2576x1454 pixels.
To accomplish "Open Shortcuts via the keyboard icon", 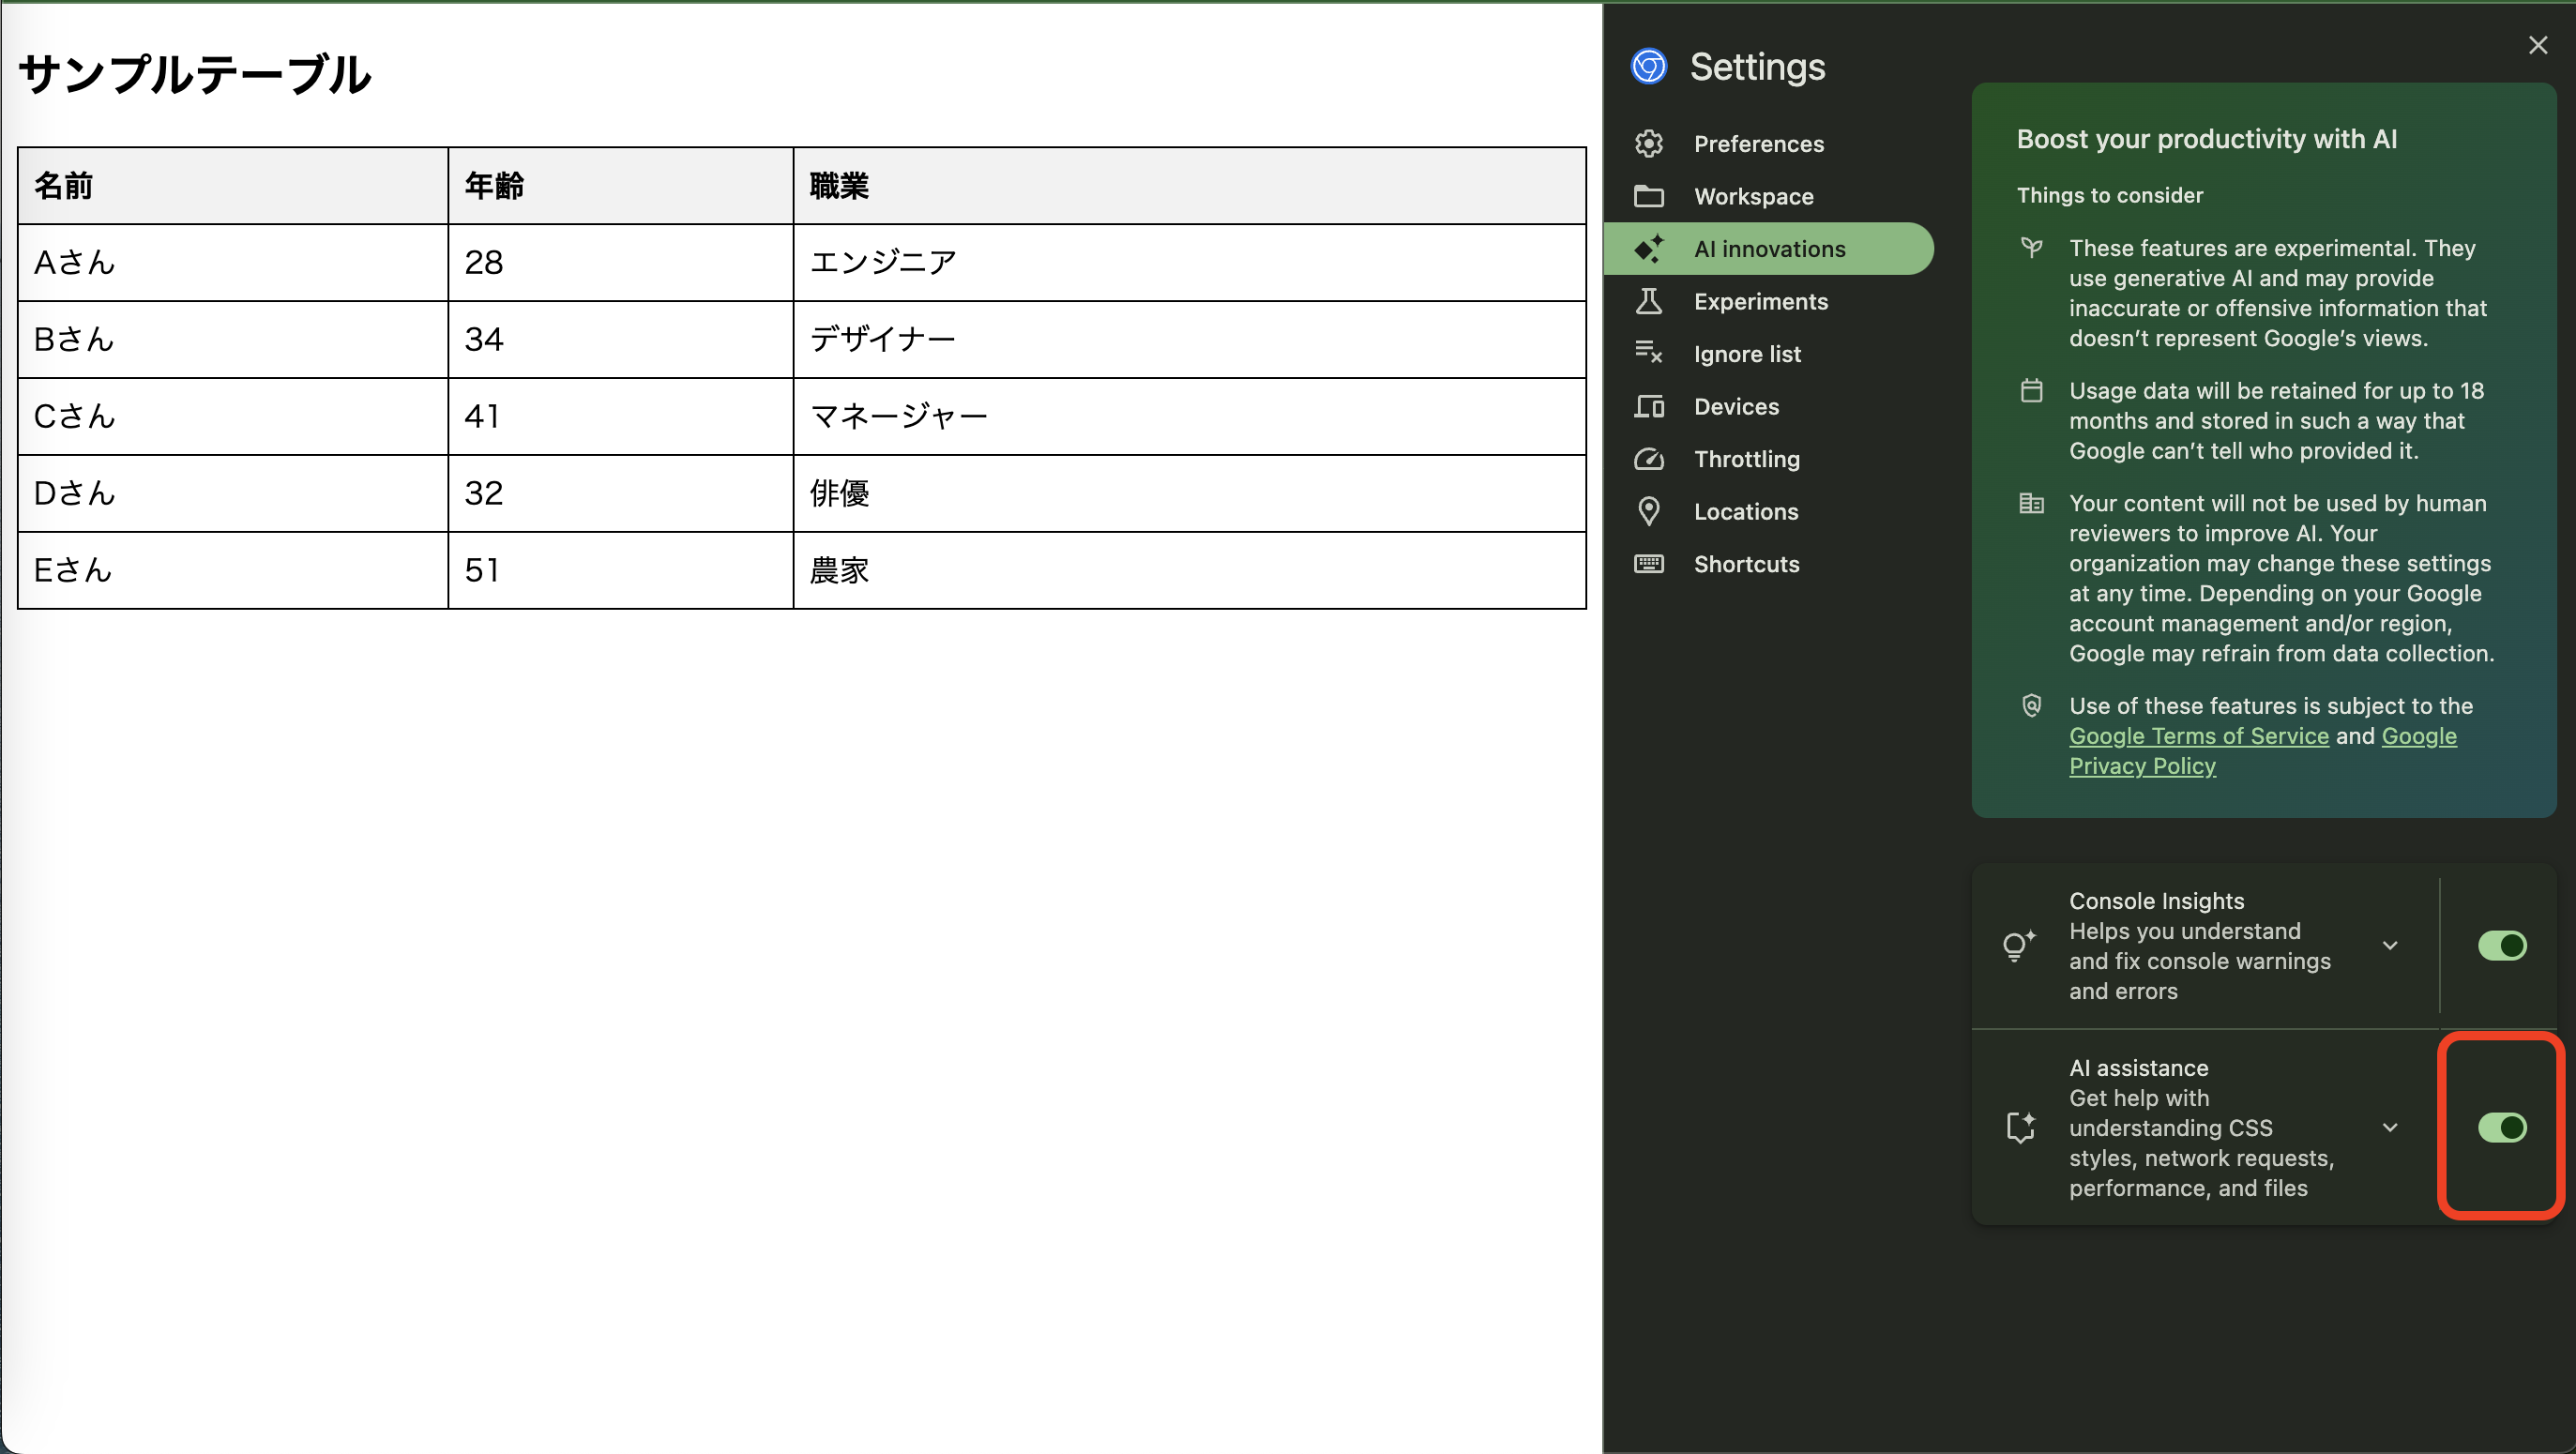I will point(1650,564).
